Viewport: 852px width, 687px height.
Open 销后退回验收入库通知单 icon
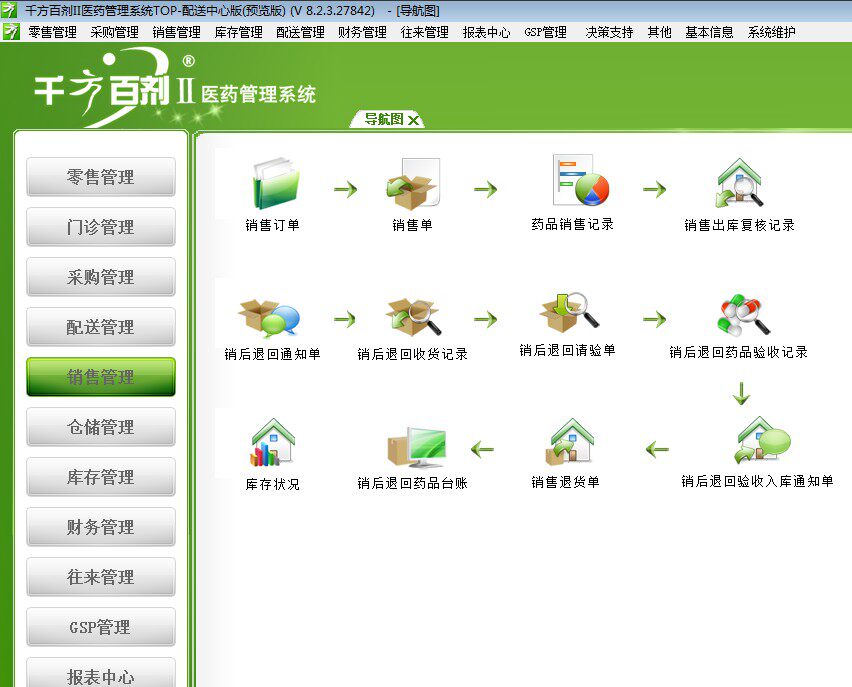(763, 440)
